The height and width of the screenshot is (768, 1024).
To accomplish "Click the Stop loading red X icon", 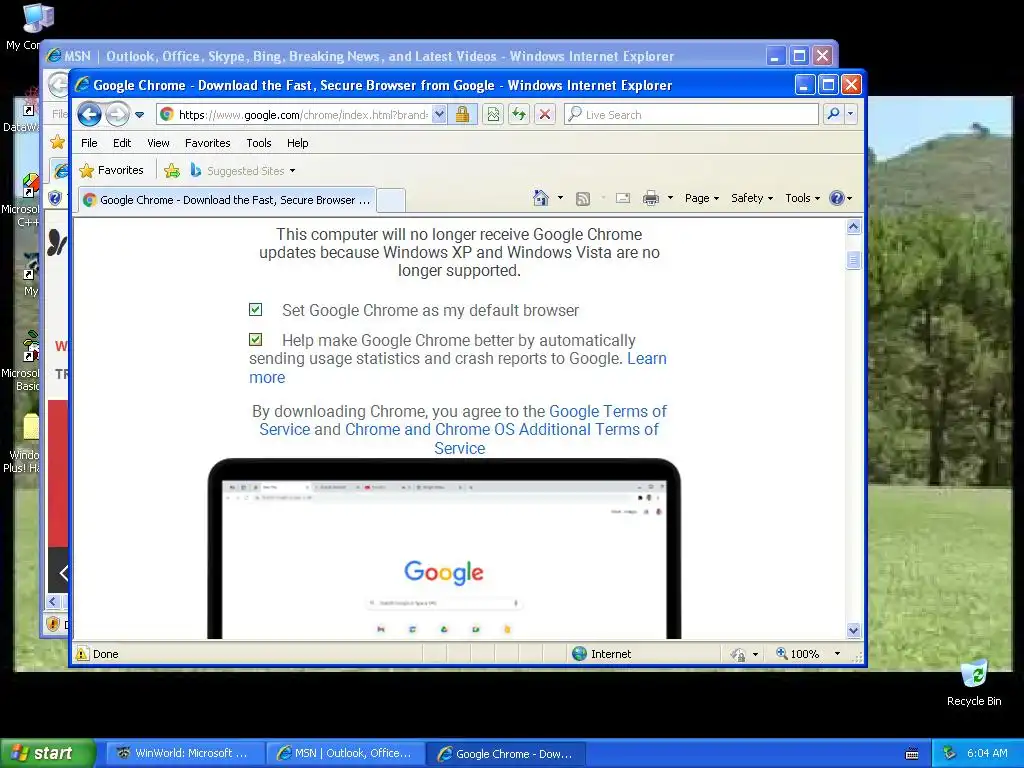I will tap(545, 114).
